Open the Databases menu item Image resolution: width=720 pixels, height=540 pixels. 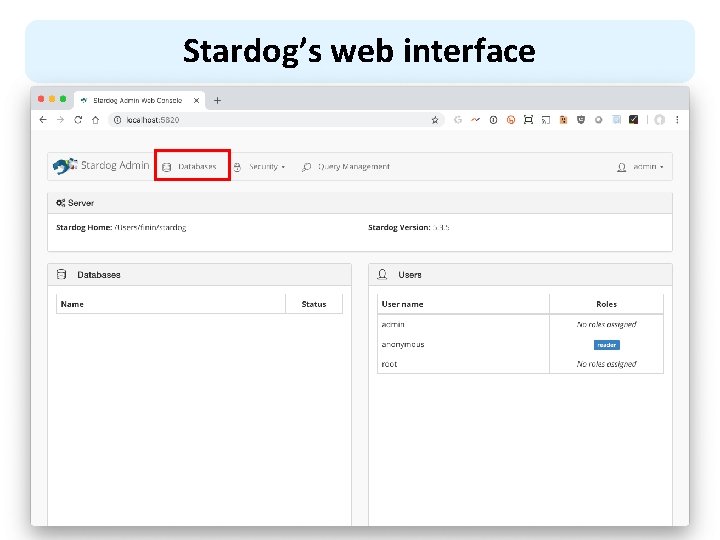tap(192, 167)
